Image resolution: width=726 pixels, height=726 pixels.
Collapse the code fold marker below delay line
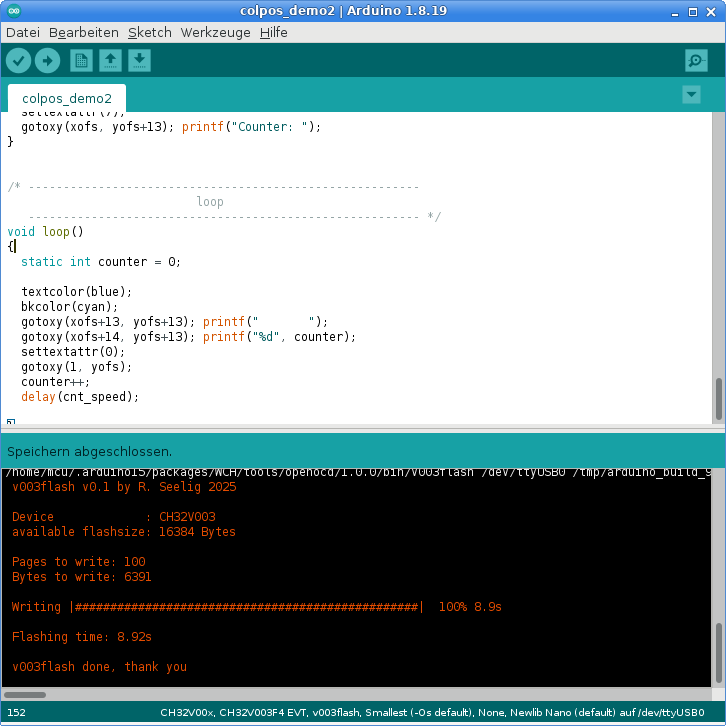11,423
